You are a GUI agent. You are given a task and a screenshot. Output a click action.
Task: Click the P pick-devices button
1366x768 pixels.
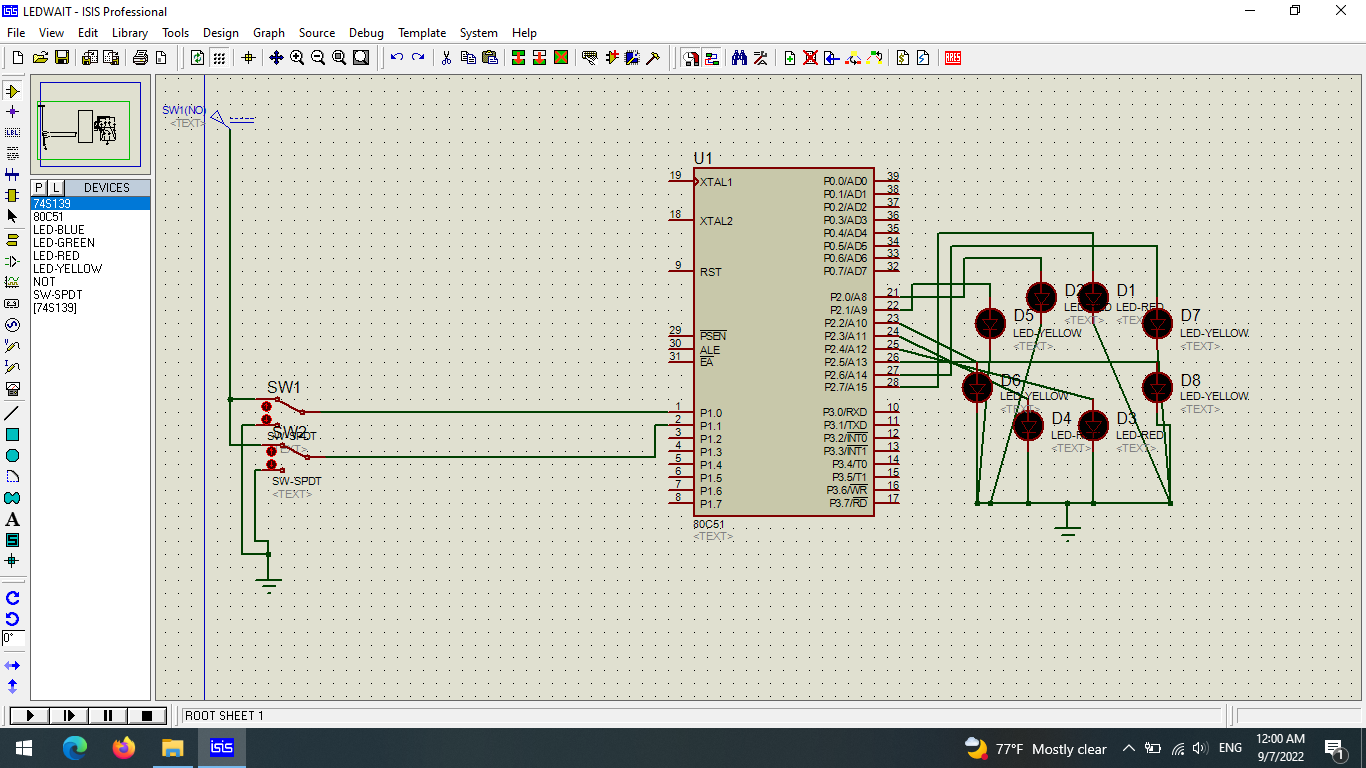38,187
